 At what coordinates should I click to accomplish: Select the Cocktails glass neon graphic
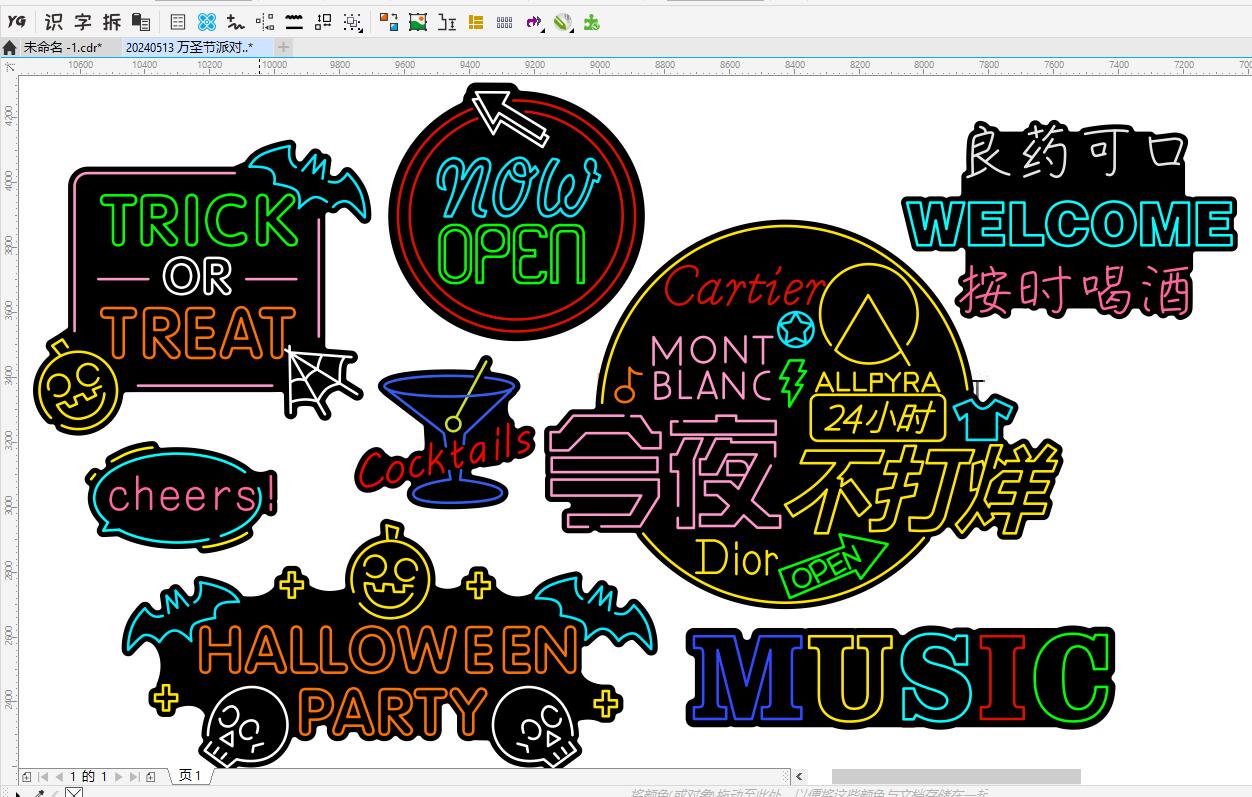point(447,433)
